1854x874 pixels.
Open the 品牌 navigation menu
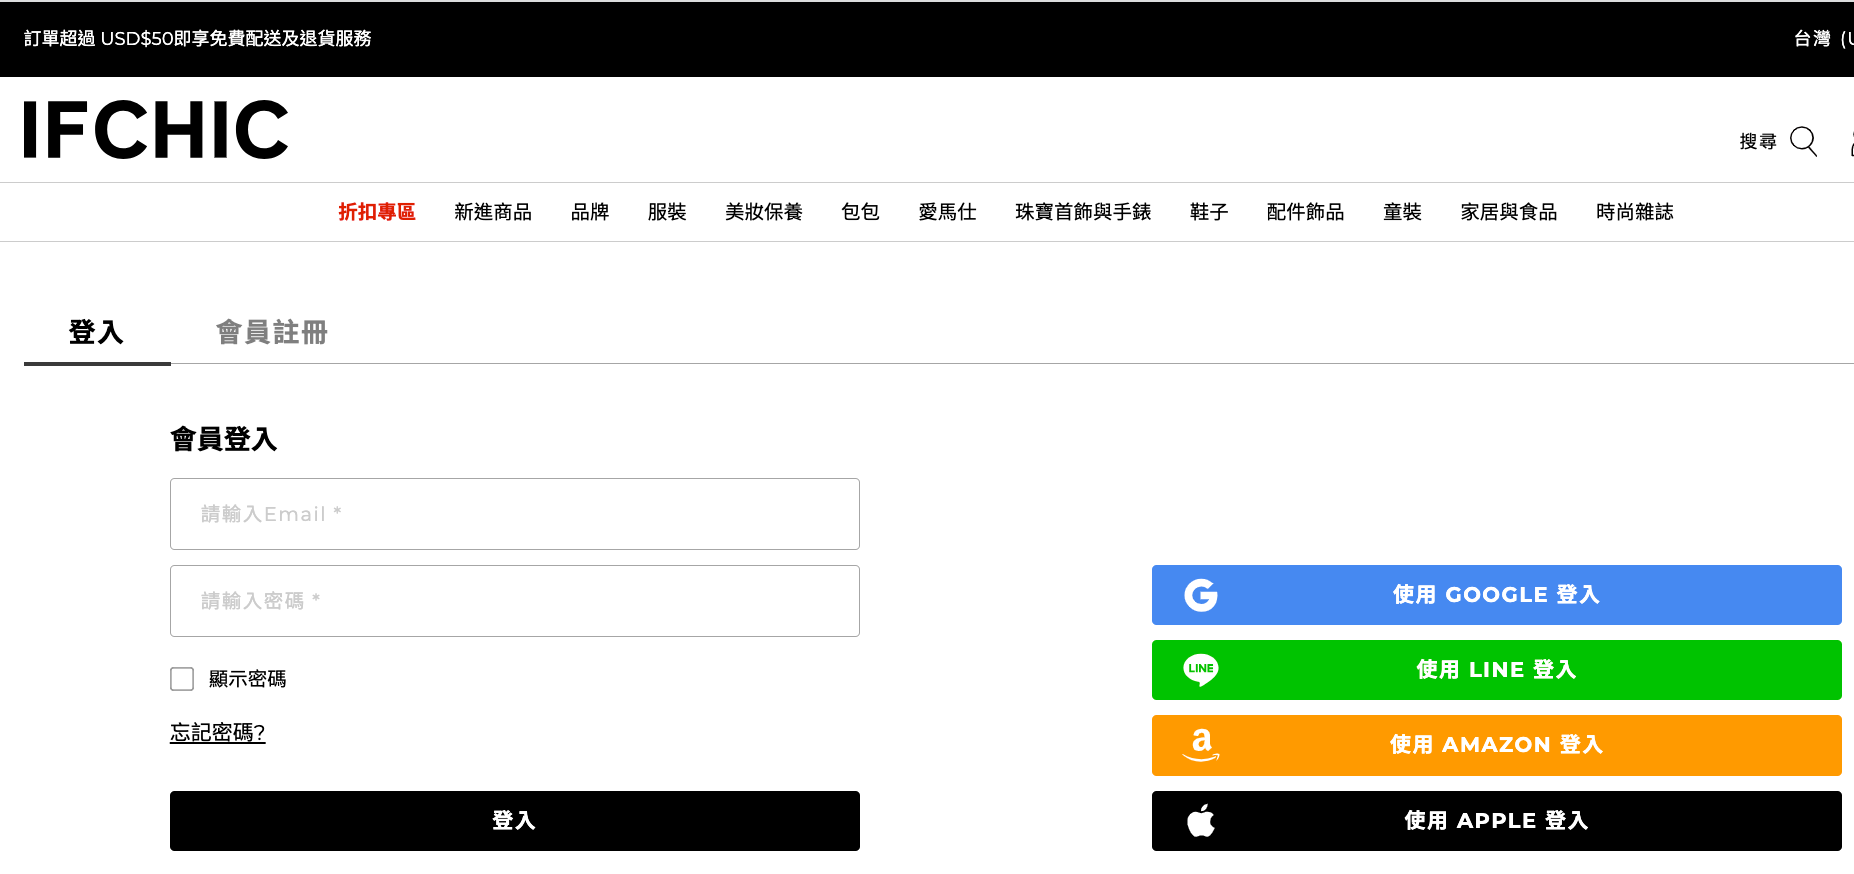coord(590,212)
